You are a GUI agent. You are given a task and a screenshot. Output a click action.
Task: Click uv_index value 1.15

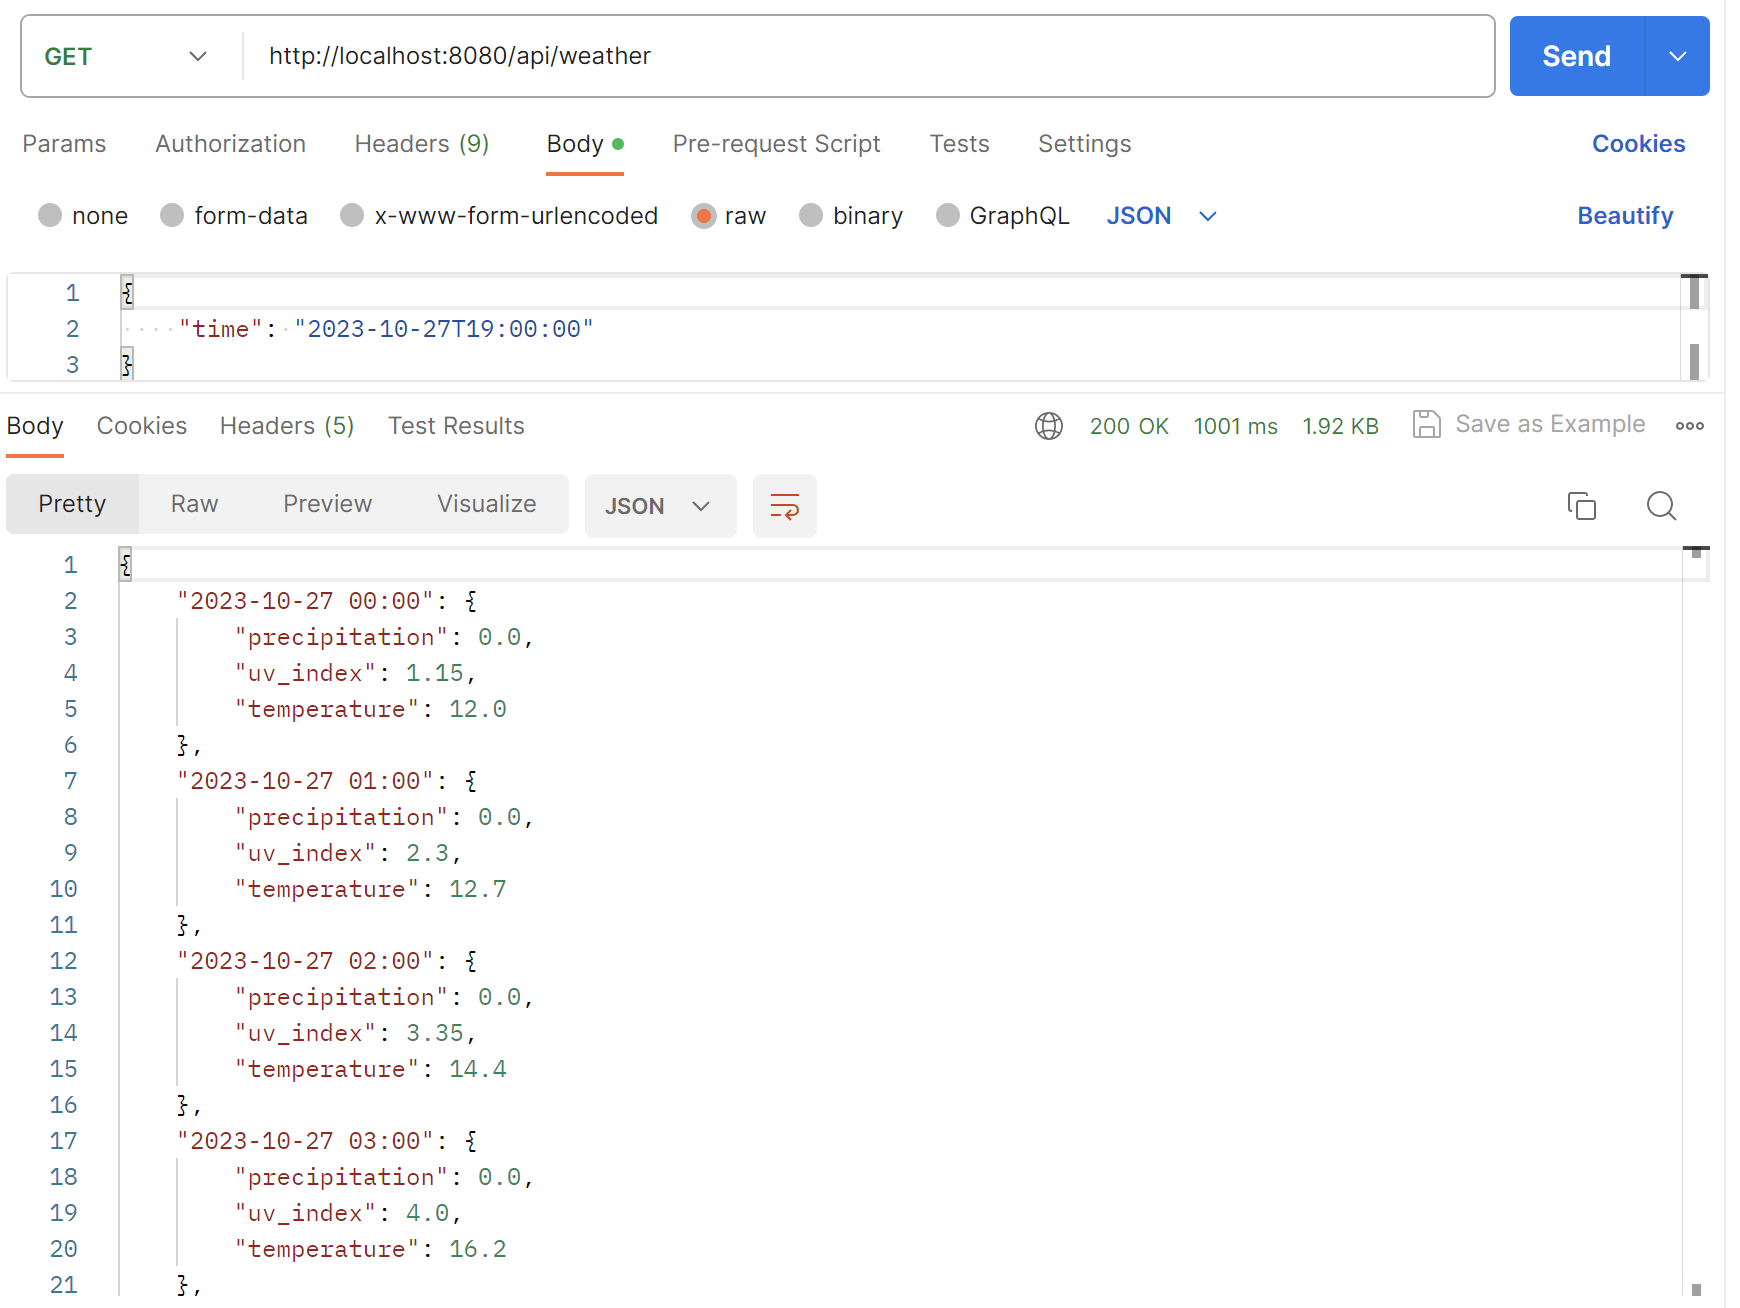click(434, 673)
